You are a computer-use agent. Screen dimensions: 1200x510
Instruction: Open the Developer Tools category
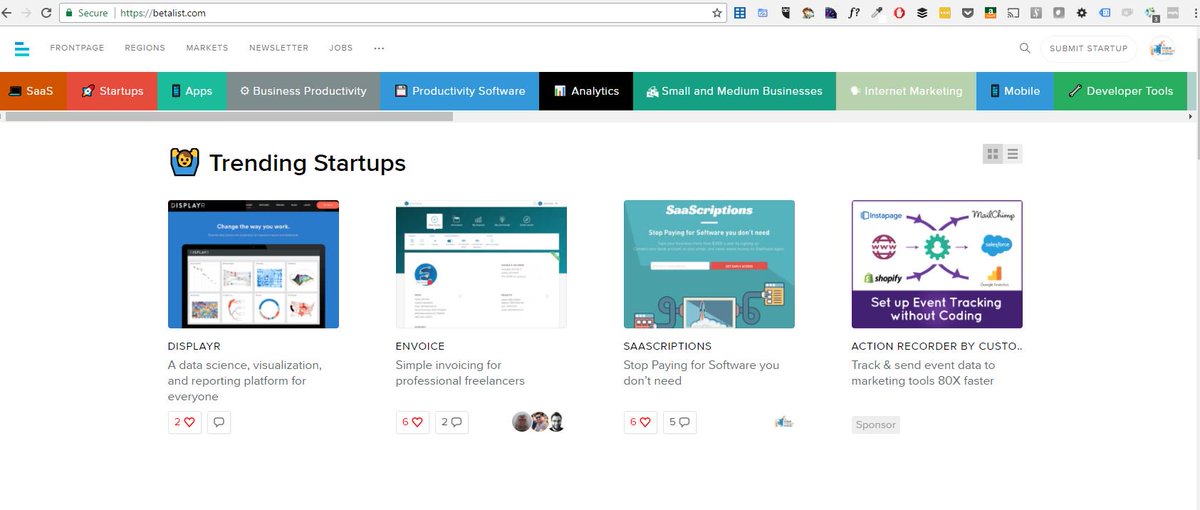[1121, 91]
